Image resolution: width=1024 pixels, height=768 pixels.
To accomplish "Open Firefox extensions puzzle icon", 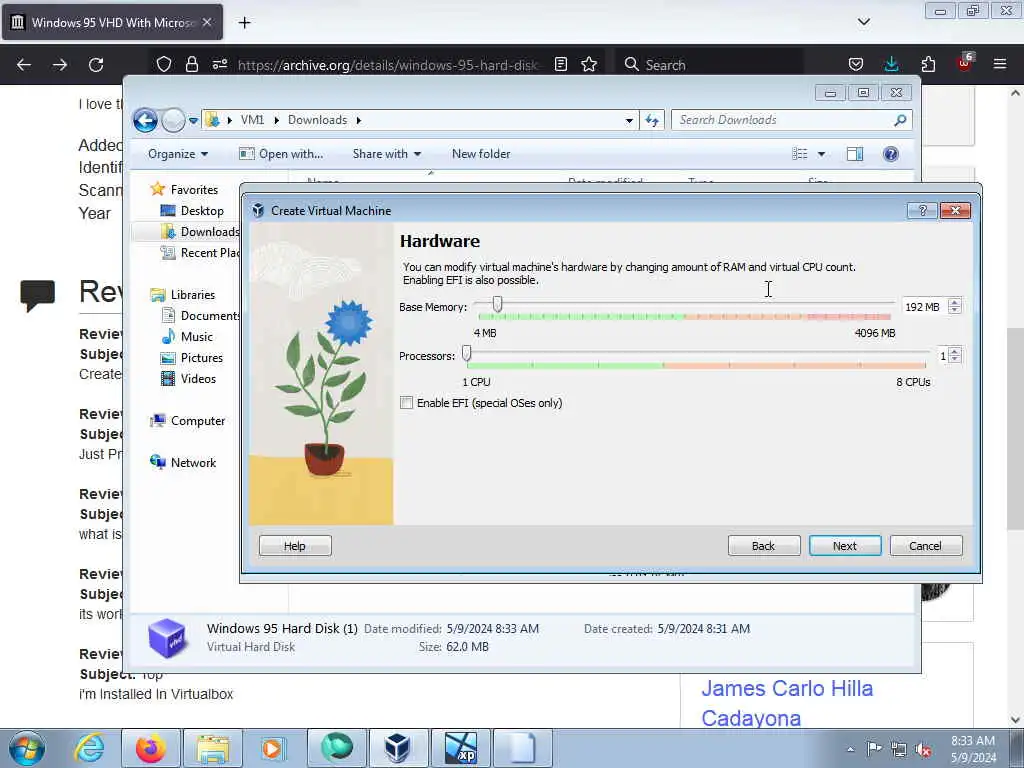I will point(928,64).
